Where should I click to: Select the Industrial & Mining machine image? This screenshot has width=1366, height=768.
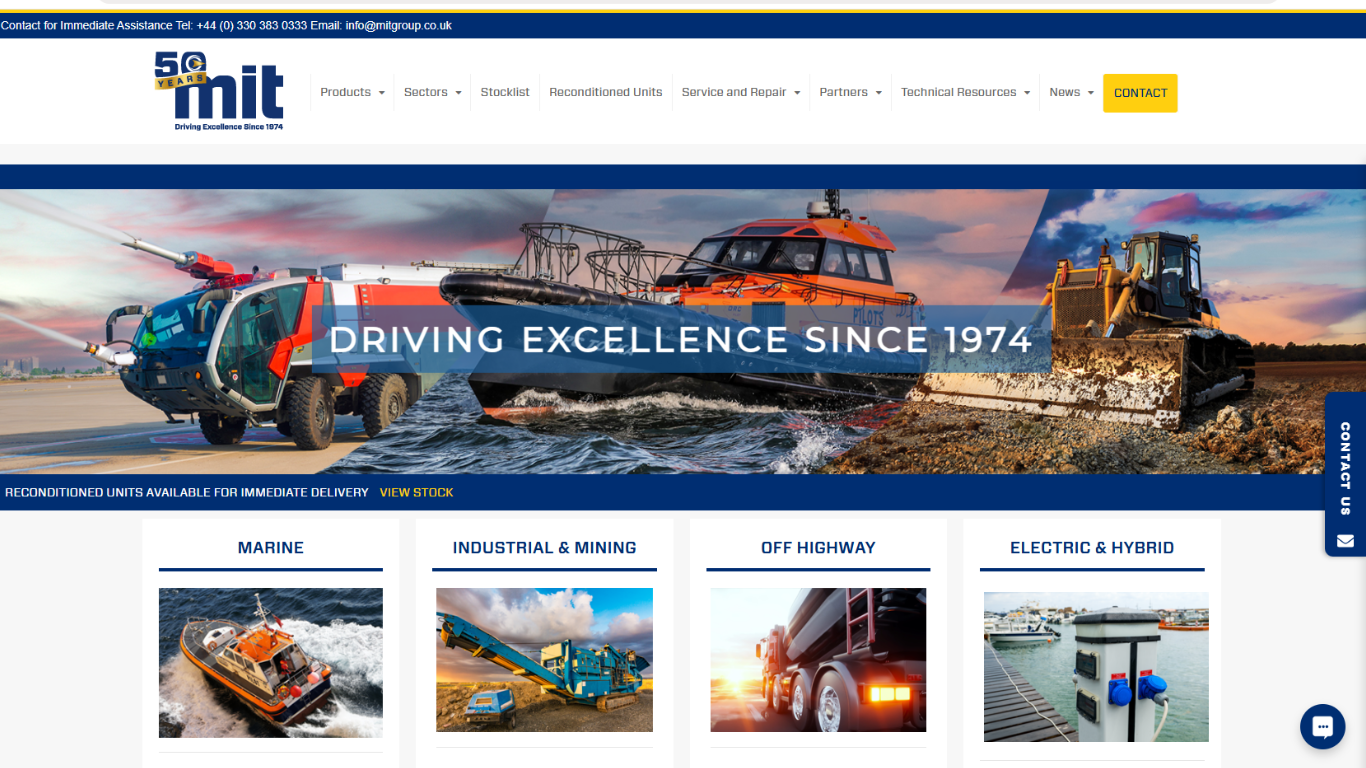(x=544, y=659)
